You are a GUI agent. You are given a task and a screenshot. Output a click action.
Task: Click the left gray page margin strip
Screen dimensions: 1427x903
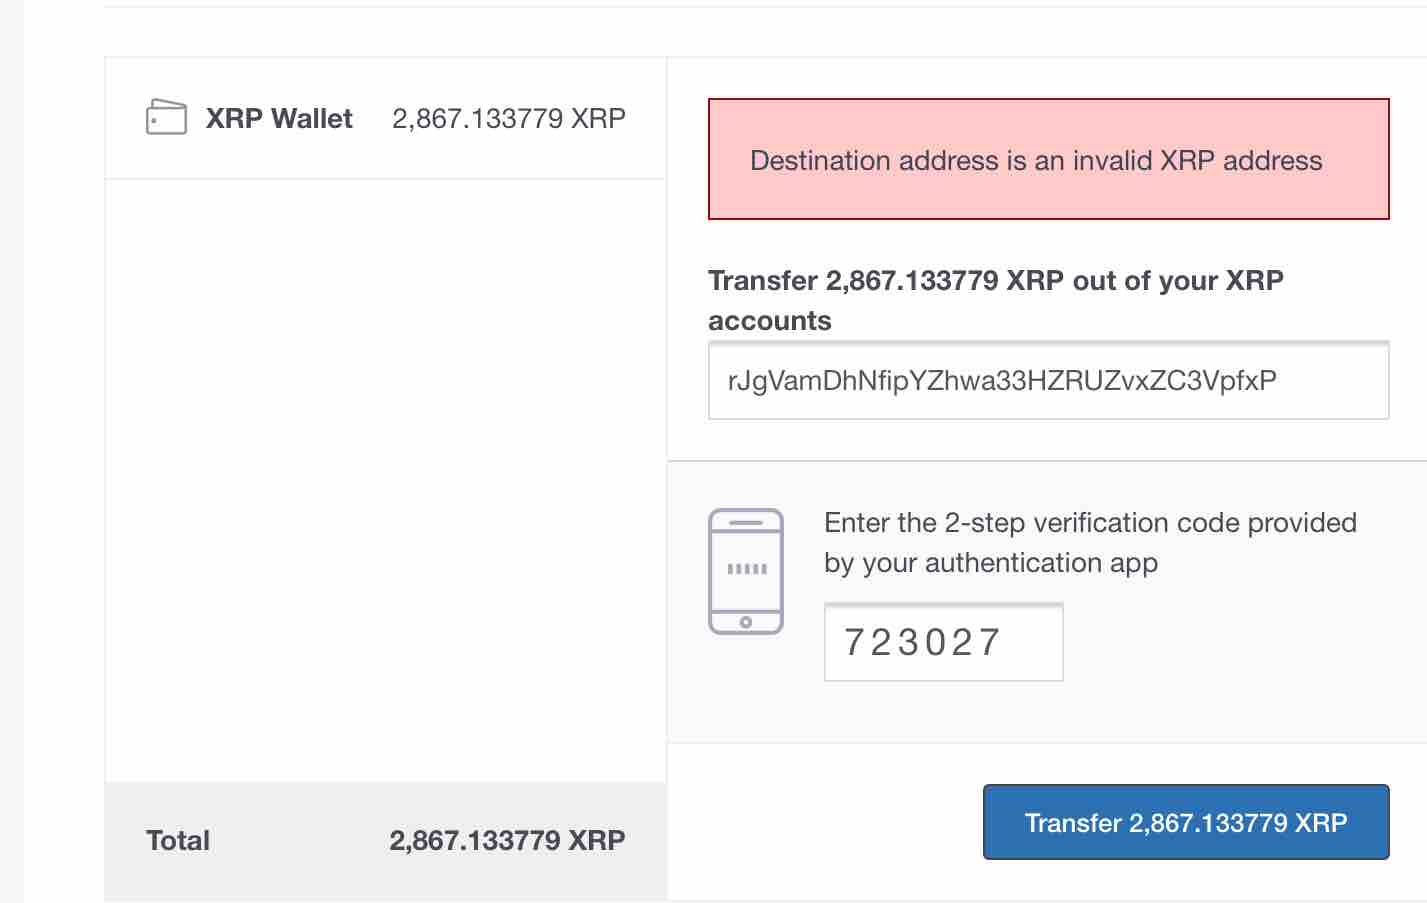click(x=11, y=450)
